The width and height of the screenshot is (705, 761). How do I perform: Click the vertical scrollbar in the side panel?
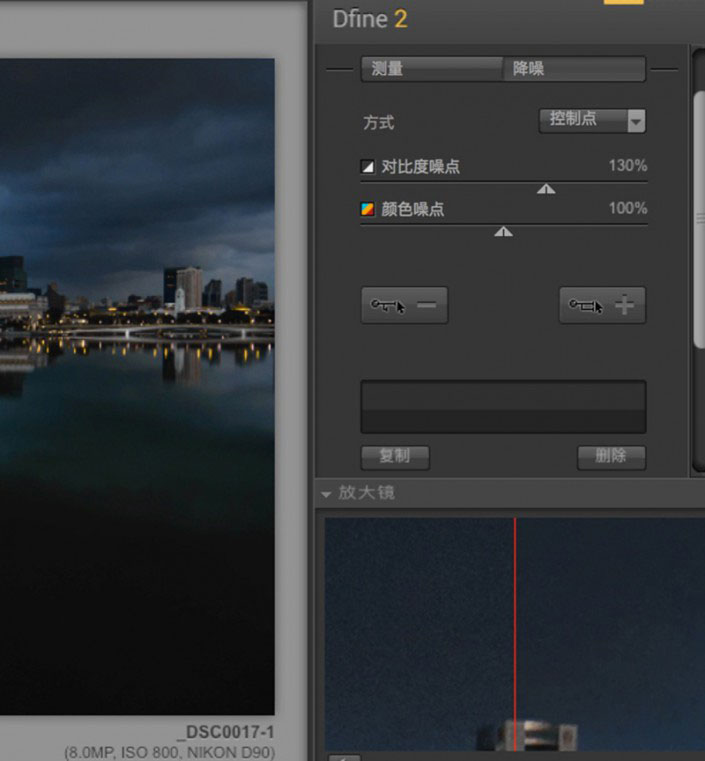[699, 218]
